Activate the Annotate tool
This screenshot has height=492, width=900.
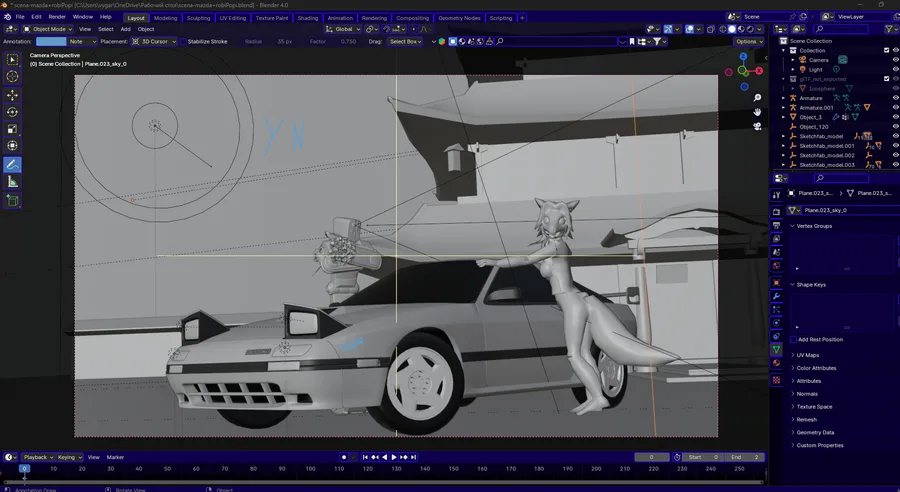coord(12,165)
